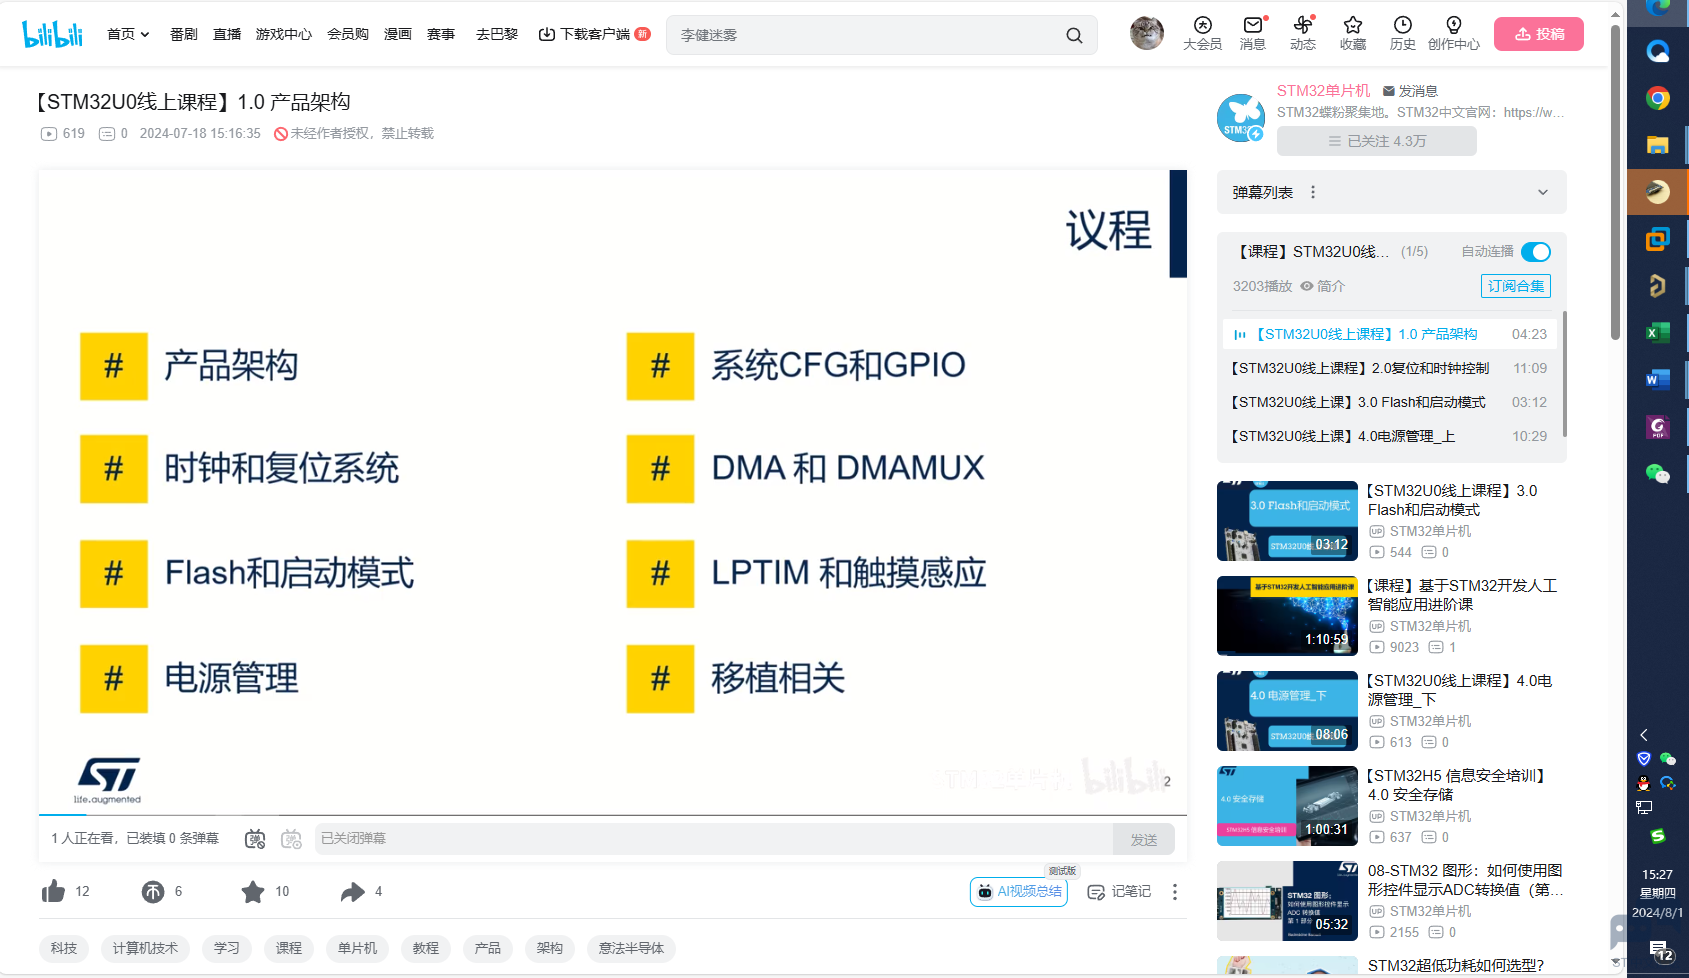Open the 赛事 navigation item
Viewport: 1689px width, 978px height.
(x=441, y=34)
